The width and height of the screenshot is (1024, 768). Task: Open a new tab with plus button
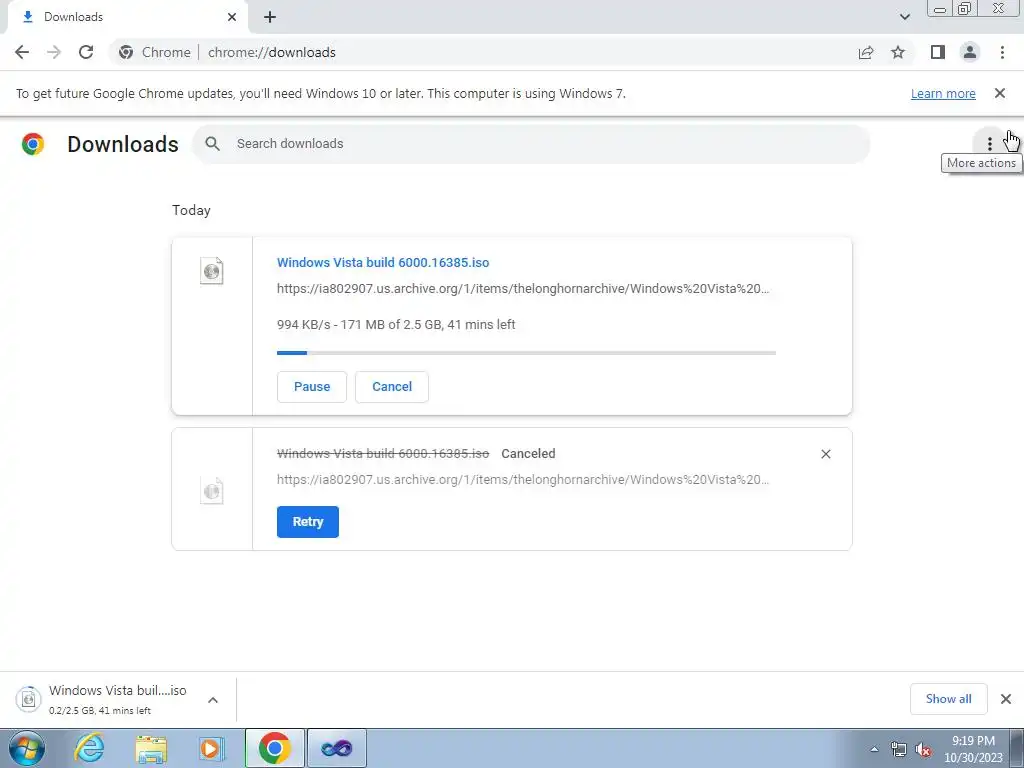tap(270, 17)
